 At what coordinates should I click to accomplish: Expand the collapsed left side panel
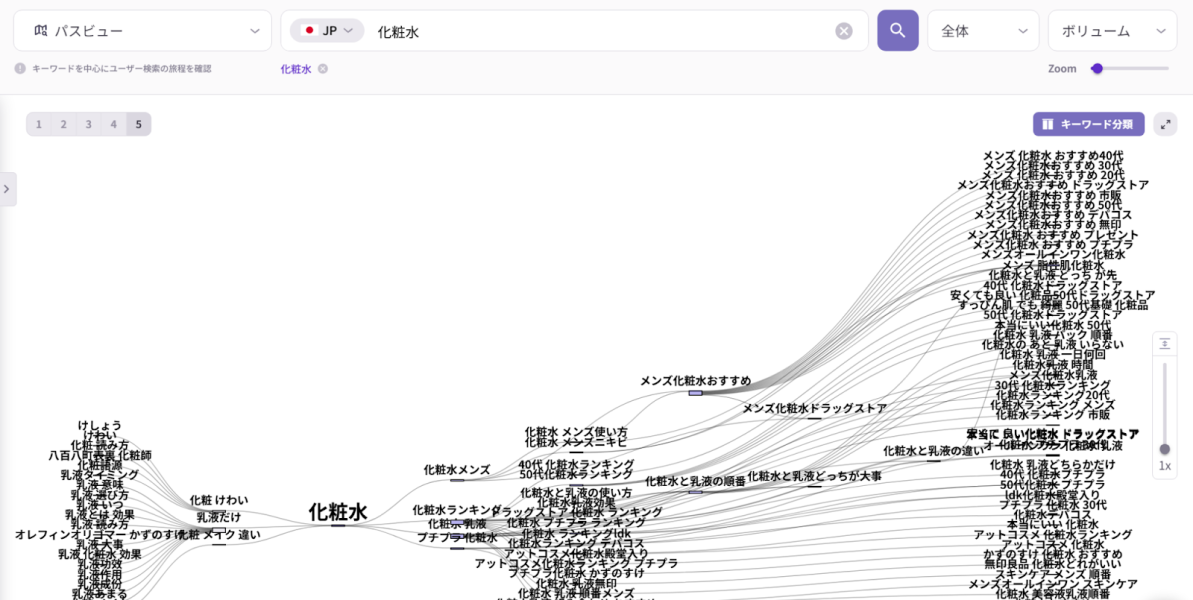click(x=7, y=188)
